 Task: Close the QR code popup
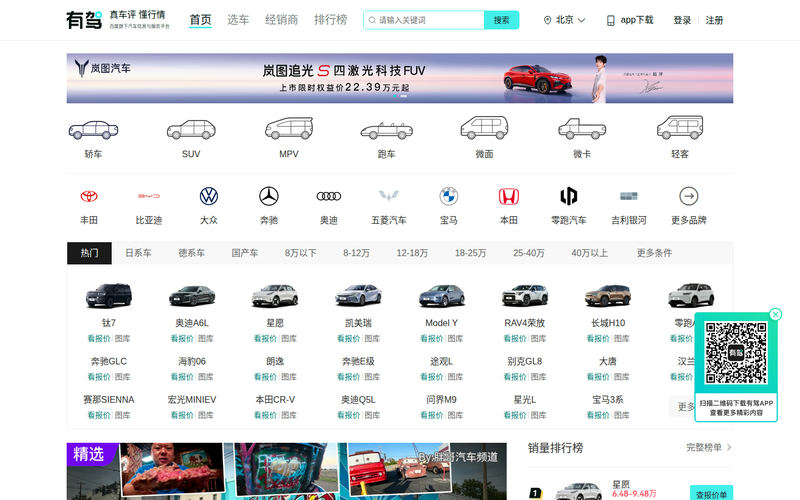(x=776, y=314)
